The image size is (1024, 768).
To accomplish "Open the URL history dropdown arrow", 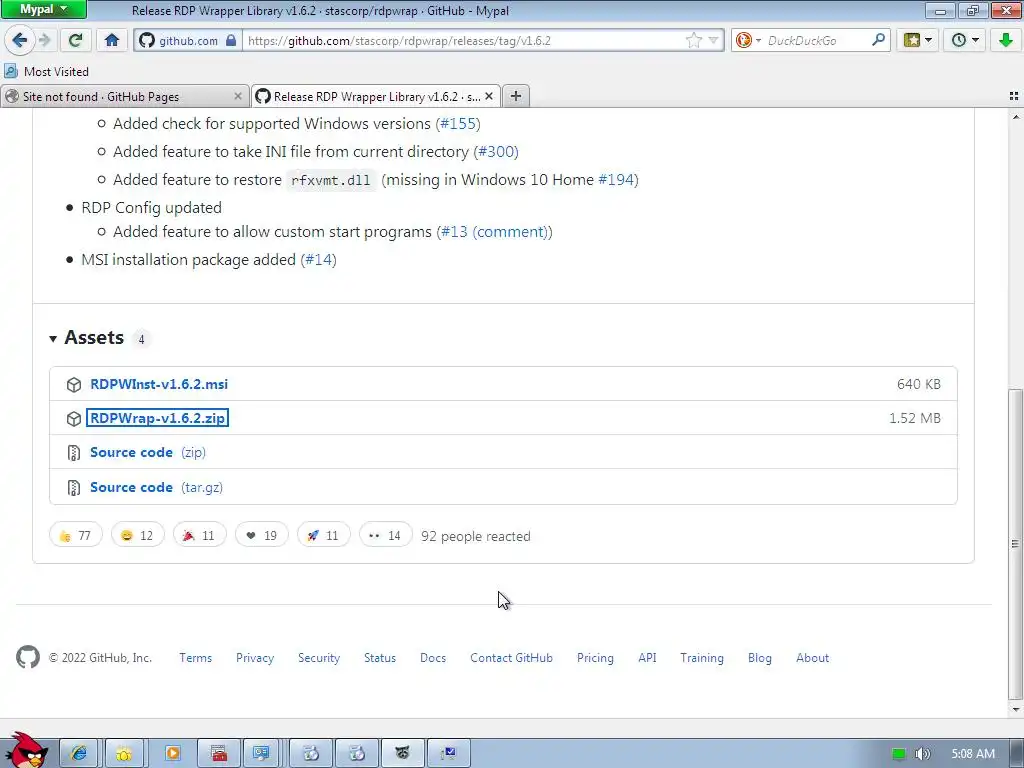I will (713, 40).
